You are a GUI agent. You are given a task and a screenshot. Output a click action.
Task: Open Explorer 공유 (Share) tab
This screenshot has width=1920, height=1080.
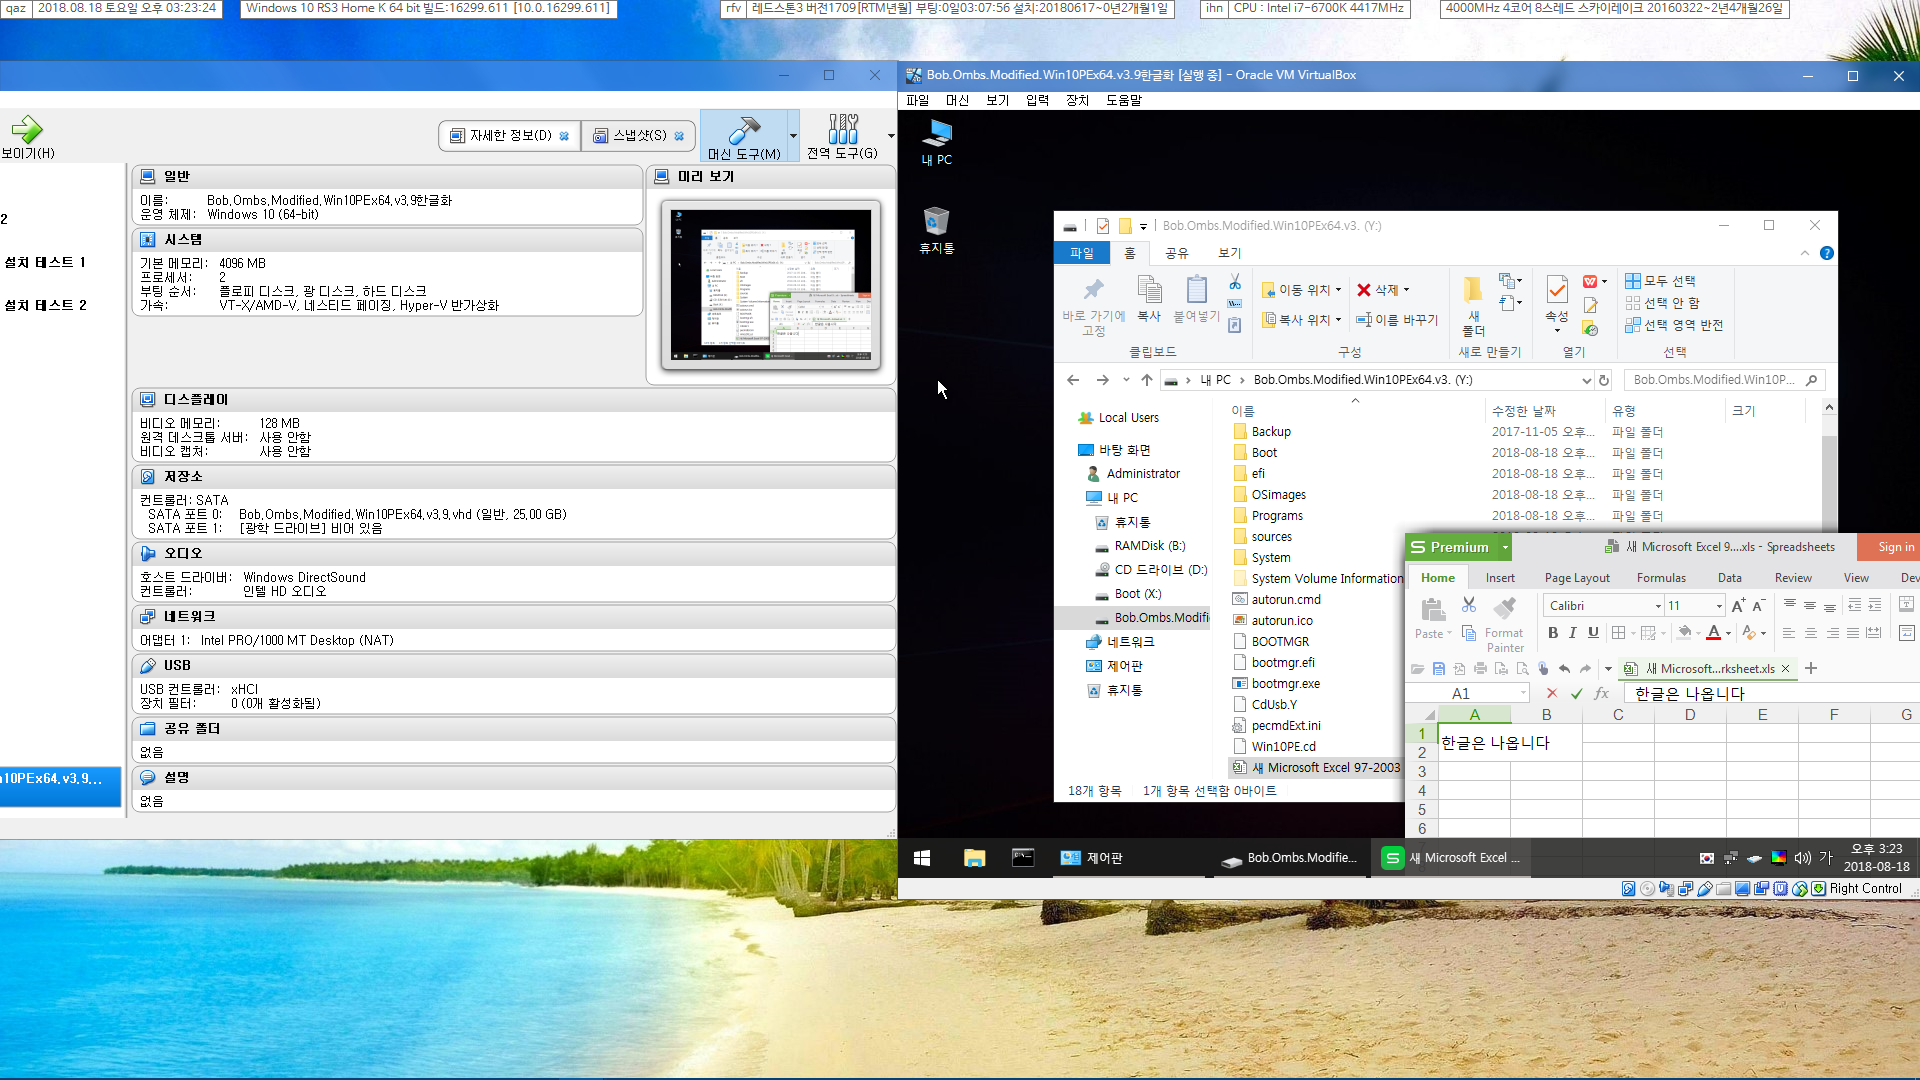tap(1176, 253)
